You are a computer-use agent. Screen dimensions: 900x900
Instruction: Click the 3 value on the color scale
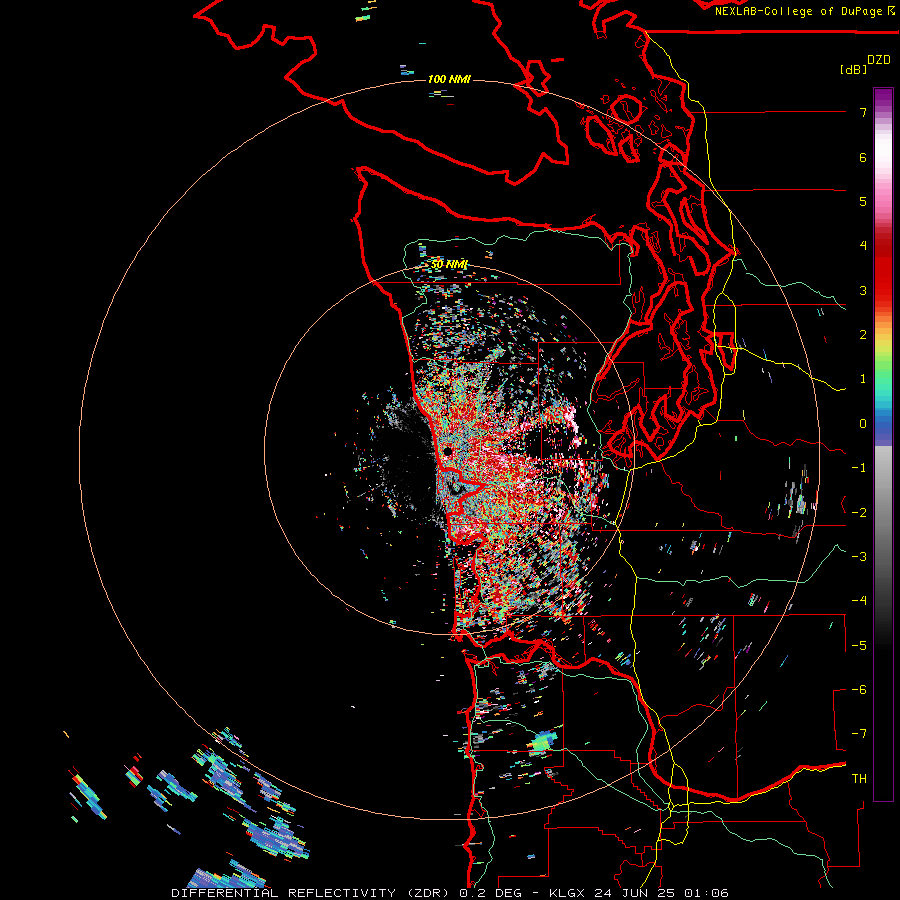point(863,290)
